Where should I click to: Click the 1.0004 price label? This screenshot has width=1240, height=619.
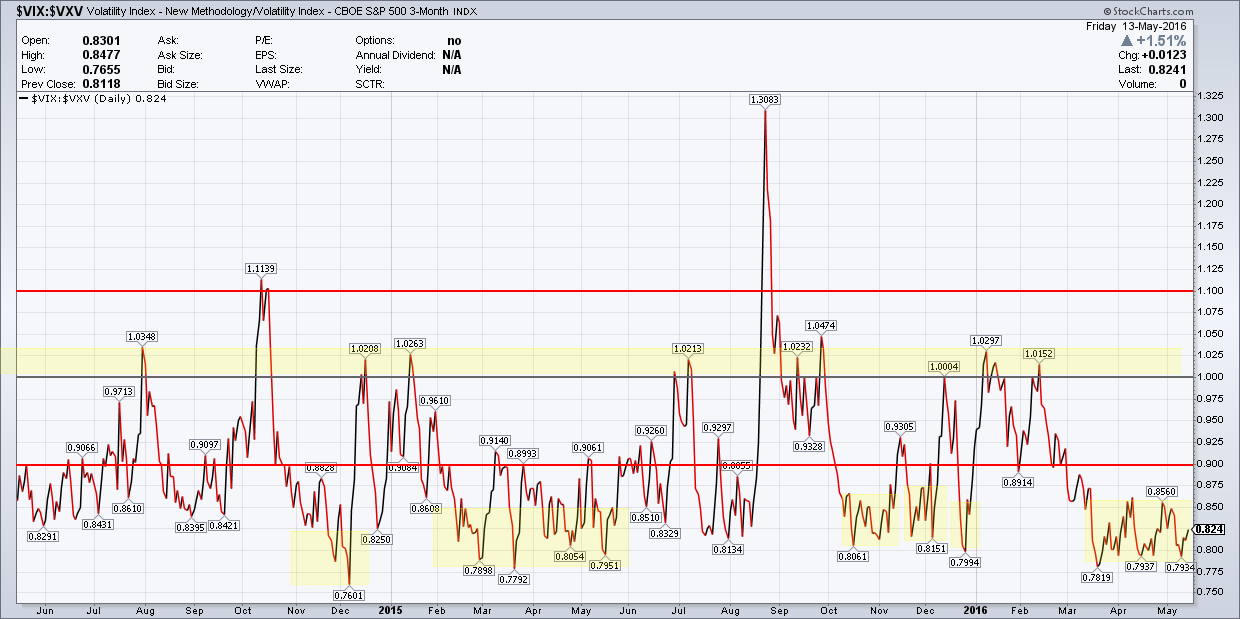(944, 366)
